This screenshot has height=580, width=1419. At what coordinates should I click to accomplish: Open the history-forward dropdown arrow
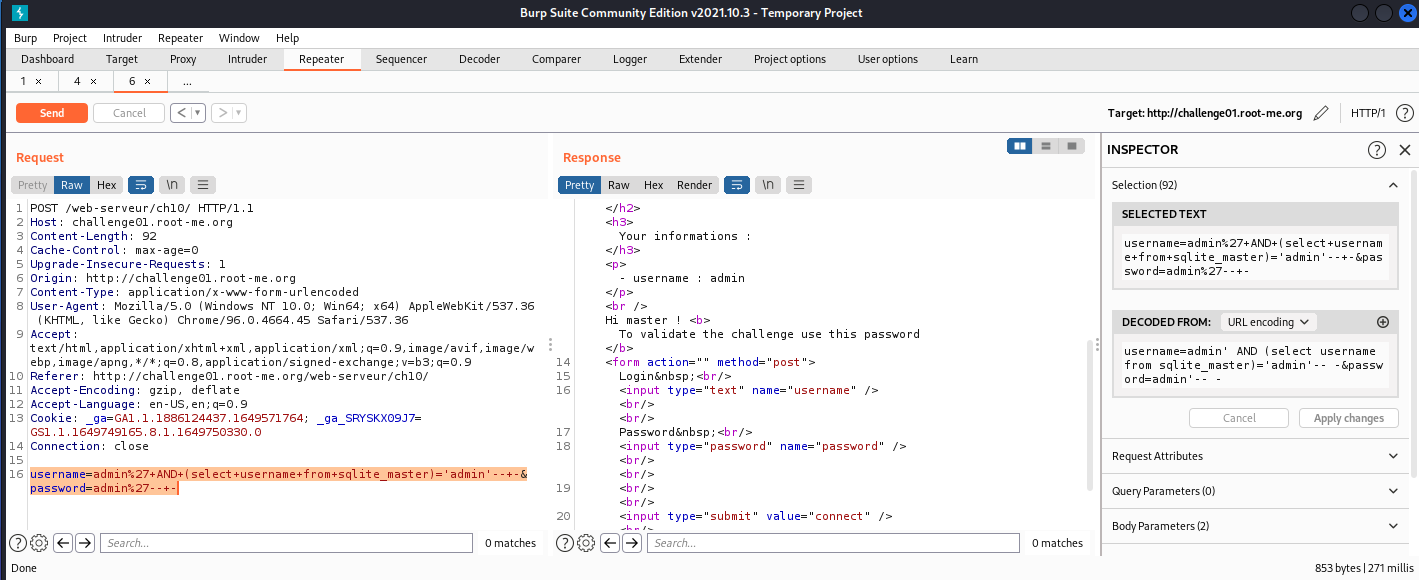tap(239, 113)
